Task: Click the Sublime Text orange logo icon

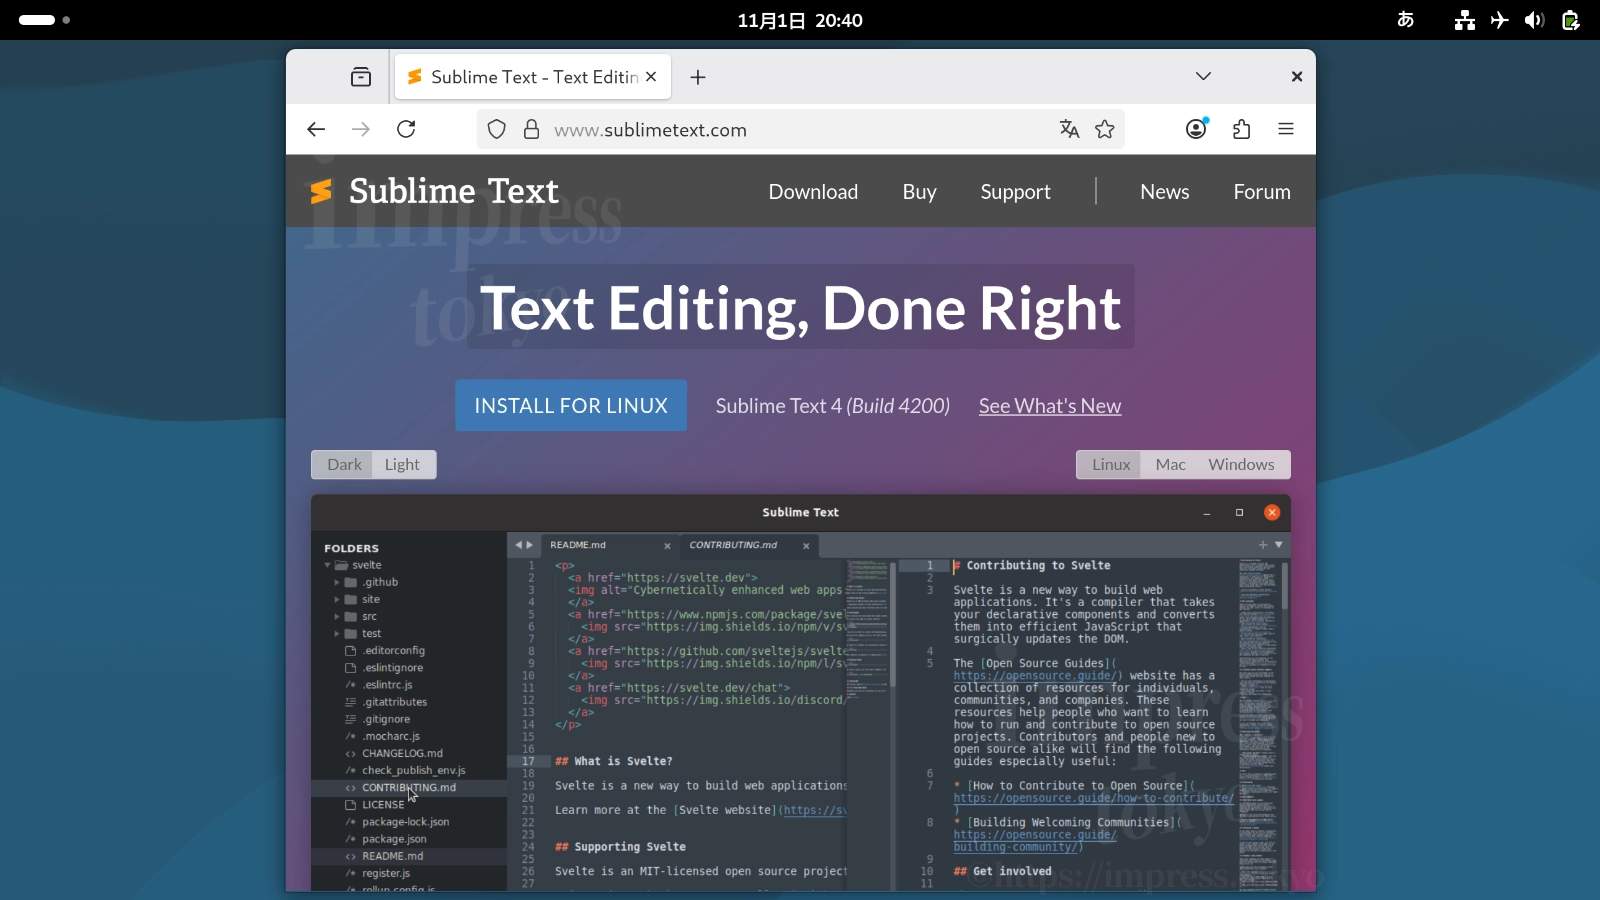Action: click(x=321, y=191)
